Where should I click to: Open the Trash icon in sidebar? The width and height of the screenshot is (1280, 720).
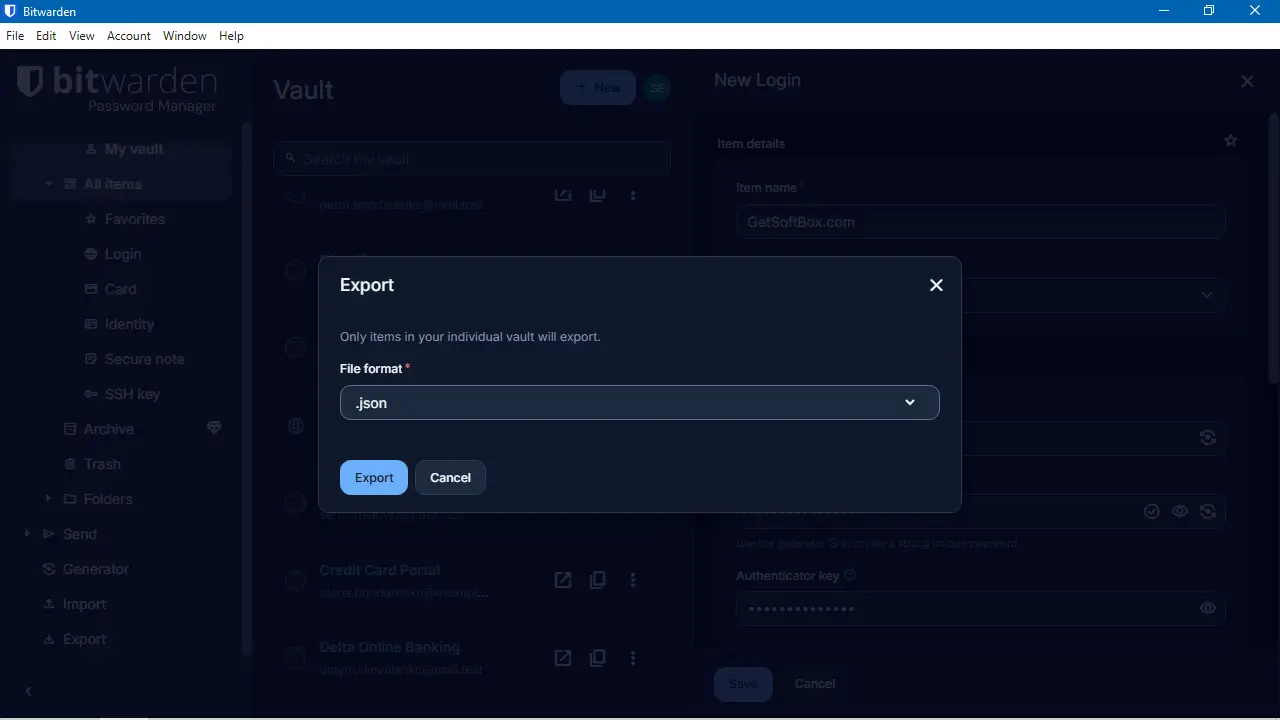[x=70, y=464]
